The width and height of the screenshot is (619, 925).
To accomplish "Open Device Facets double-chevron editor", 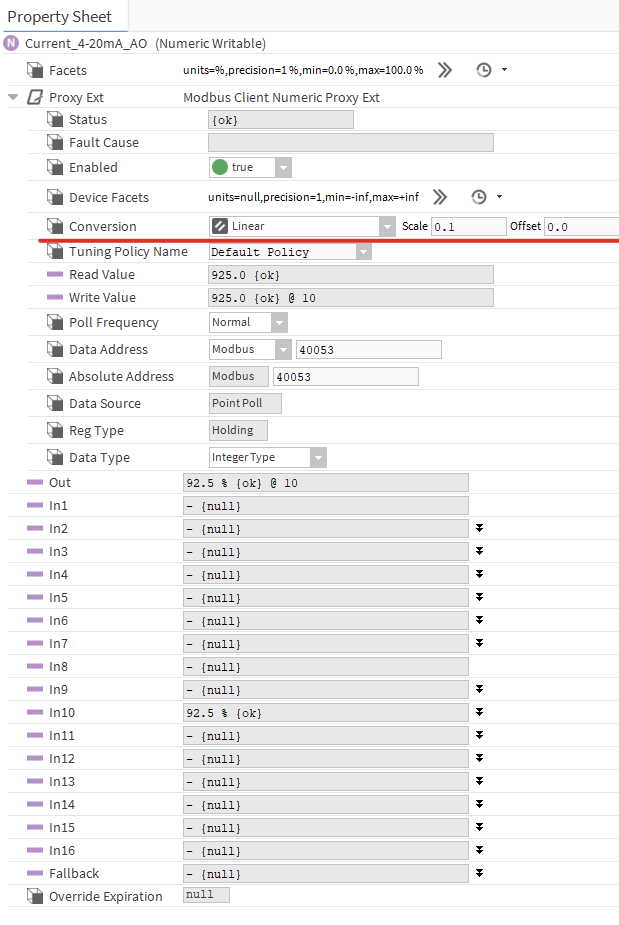I will click(x=439, y=197).
